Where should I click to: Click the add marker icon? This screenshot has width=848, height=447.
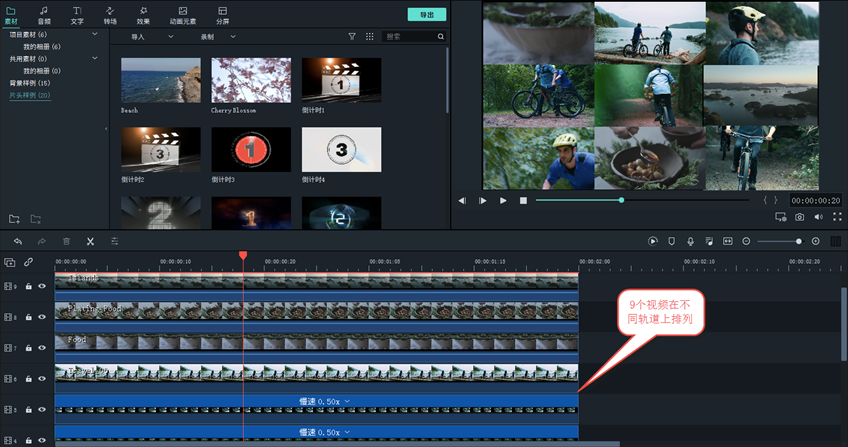tap(671, 241)
